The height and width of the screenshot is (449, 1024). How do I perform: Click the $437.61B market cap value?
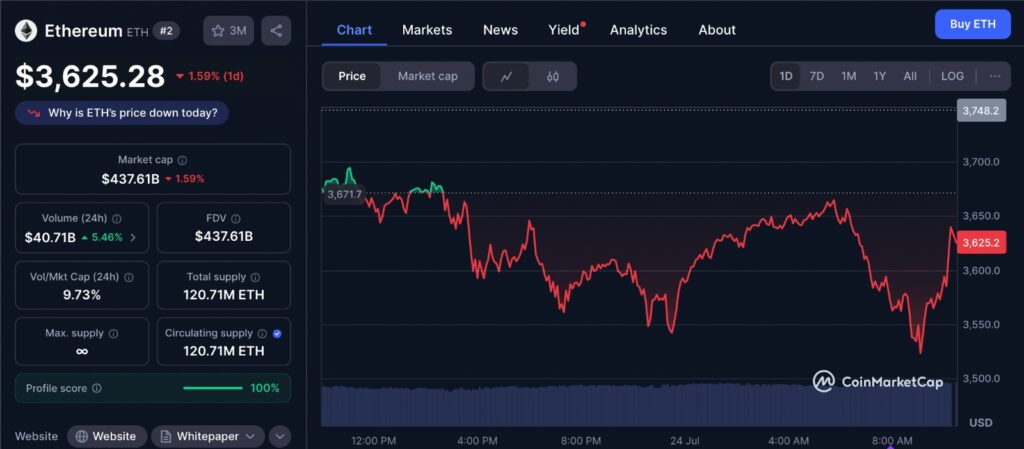coord(131,179)
